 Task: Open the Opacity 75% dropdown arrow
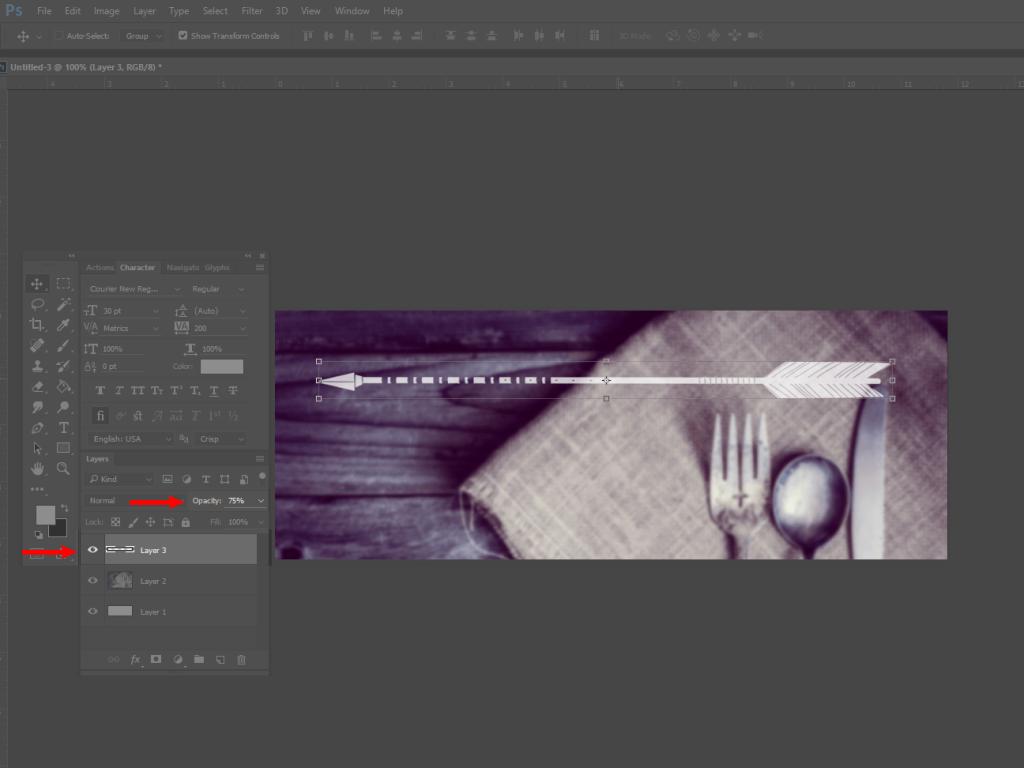click(x=261, y=500)
